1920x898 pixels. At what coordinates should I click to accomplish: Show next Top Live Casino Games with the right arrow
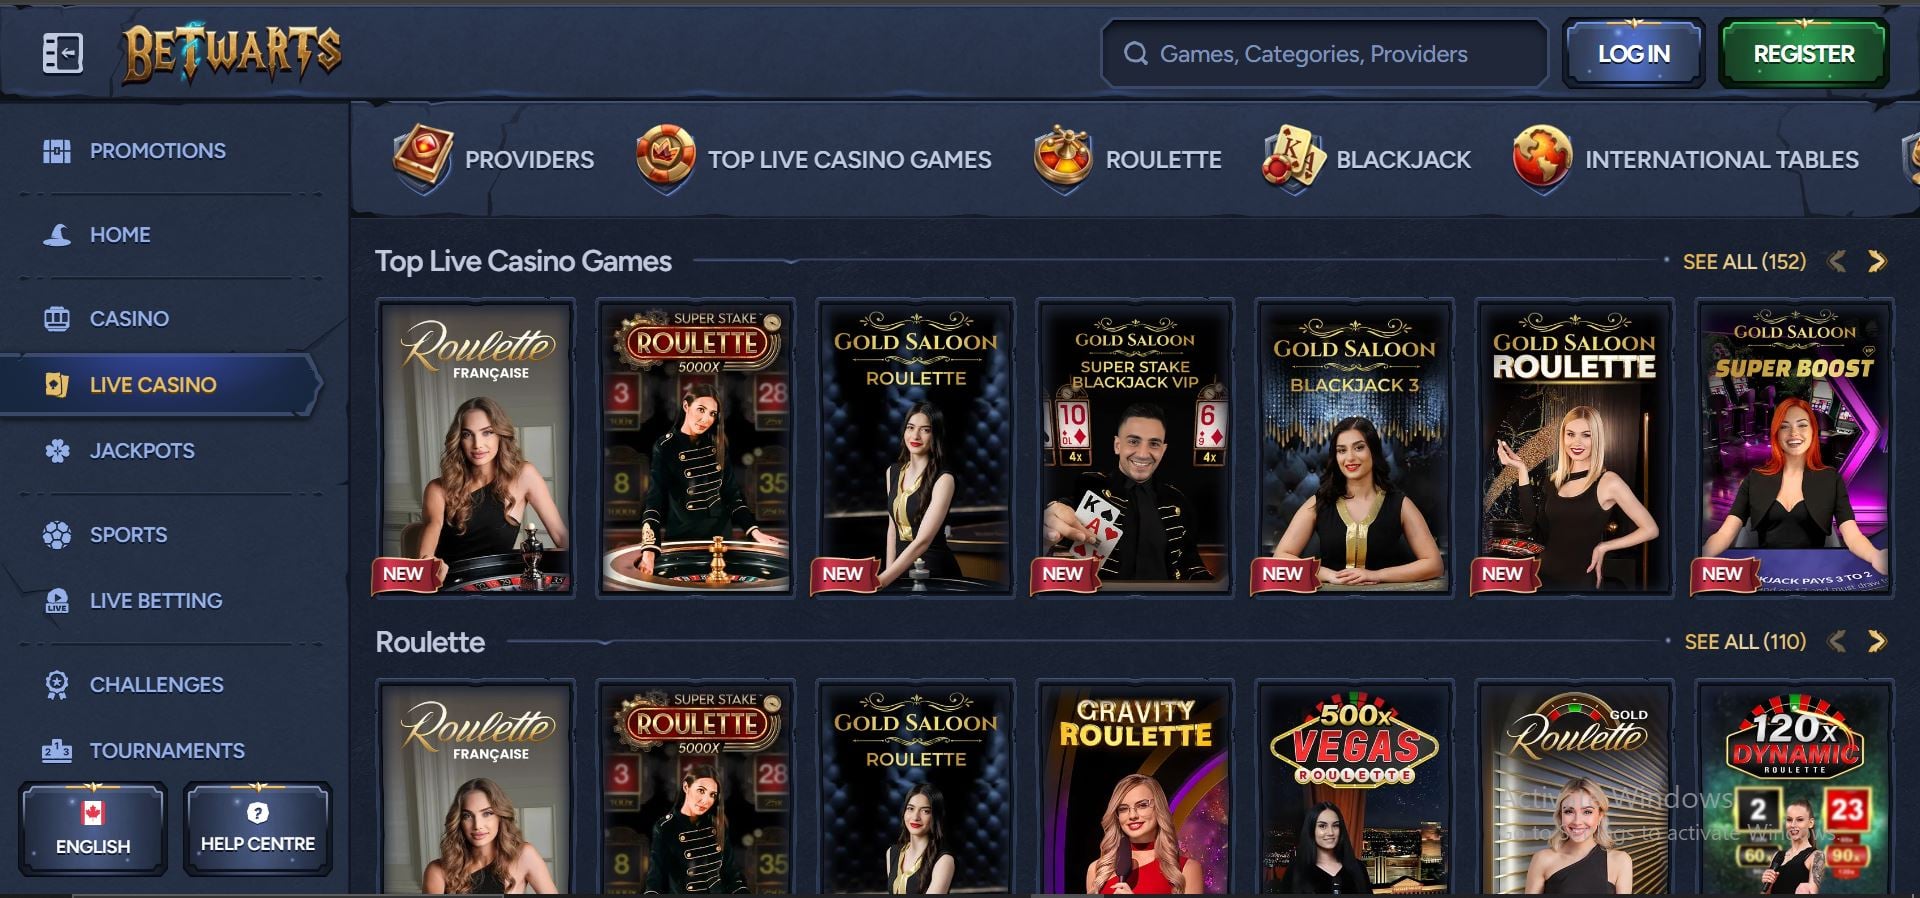point(1877,262)
